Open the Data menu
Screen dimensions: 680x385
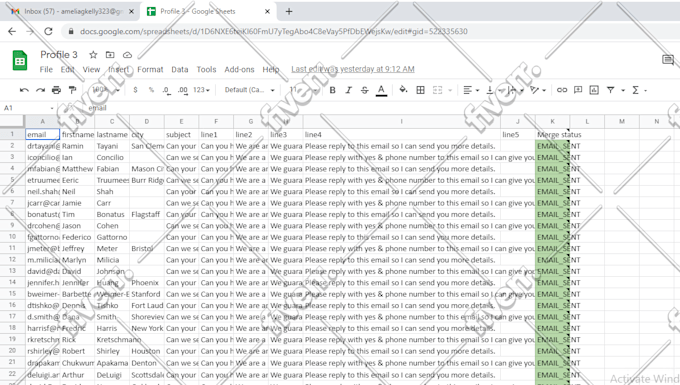[180, 69]
